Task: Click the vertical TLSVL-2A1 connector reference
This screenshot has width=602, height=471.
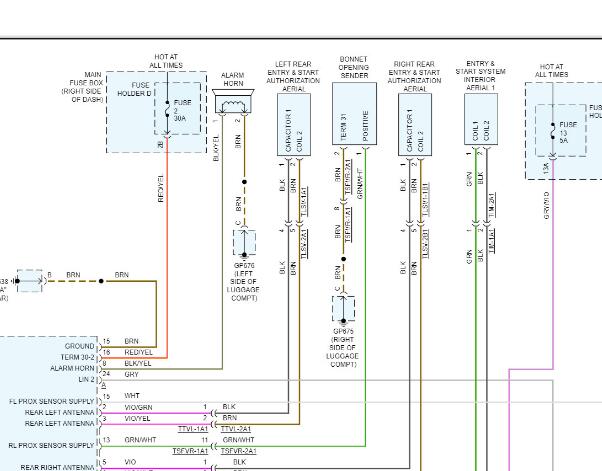Action: 304,243
